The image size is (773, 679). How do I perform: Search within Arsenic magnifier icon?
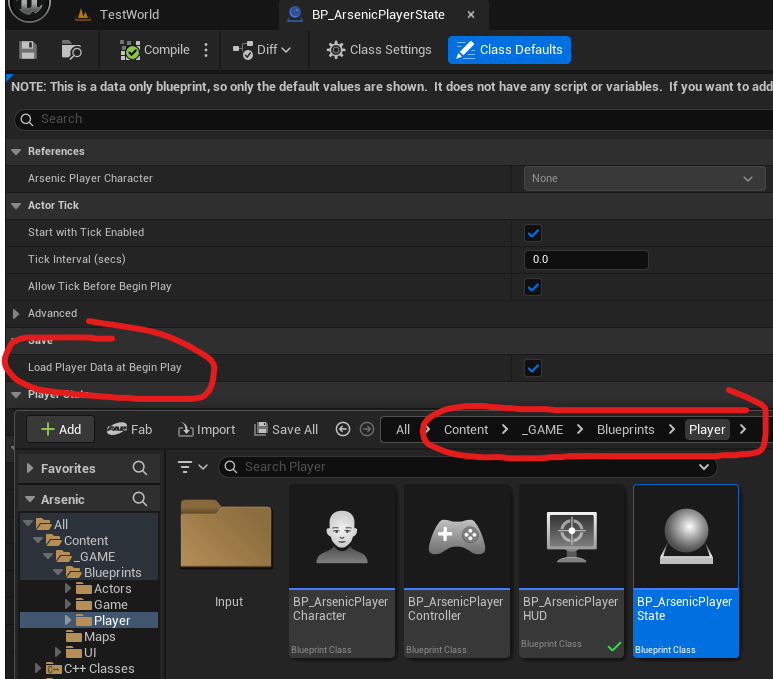(x=140, y=500)
